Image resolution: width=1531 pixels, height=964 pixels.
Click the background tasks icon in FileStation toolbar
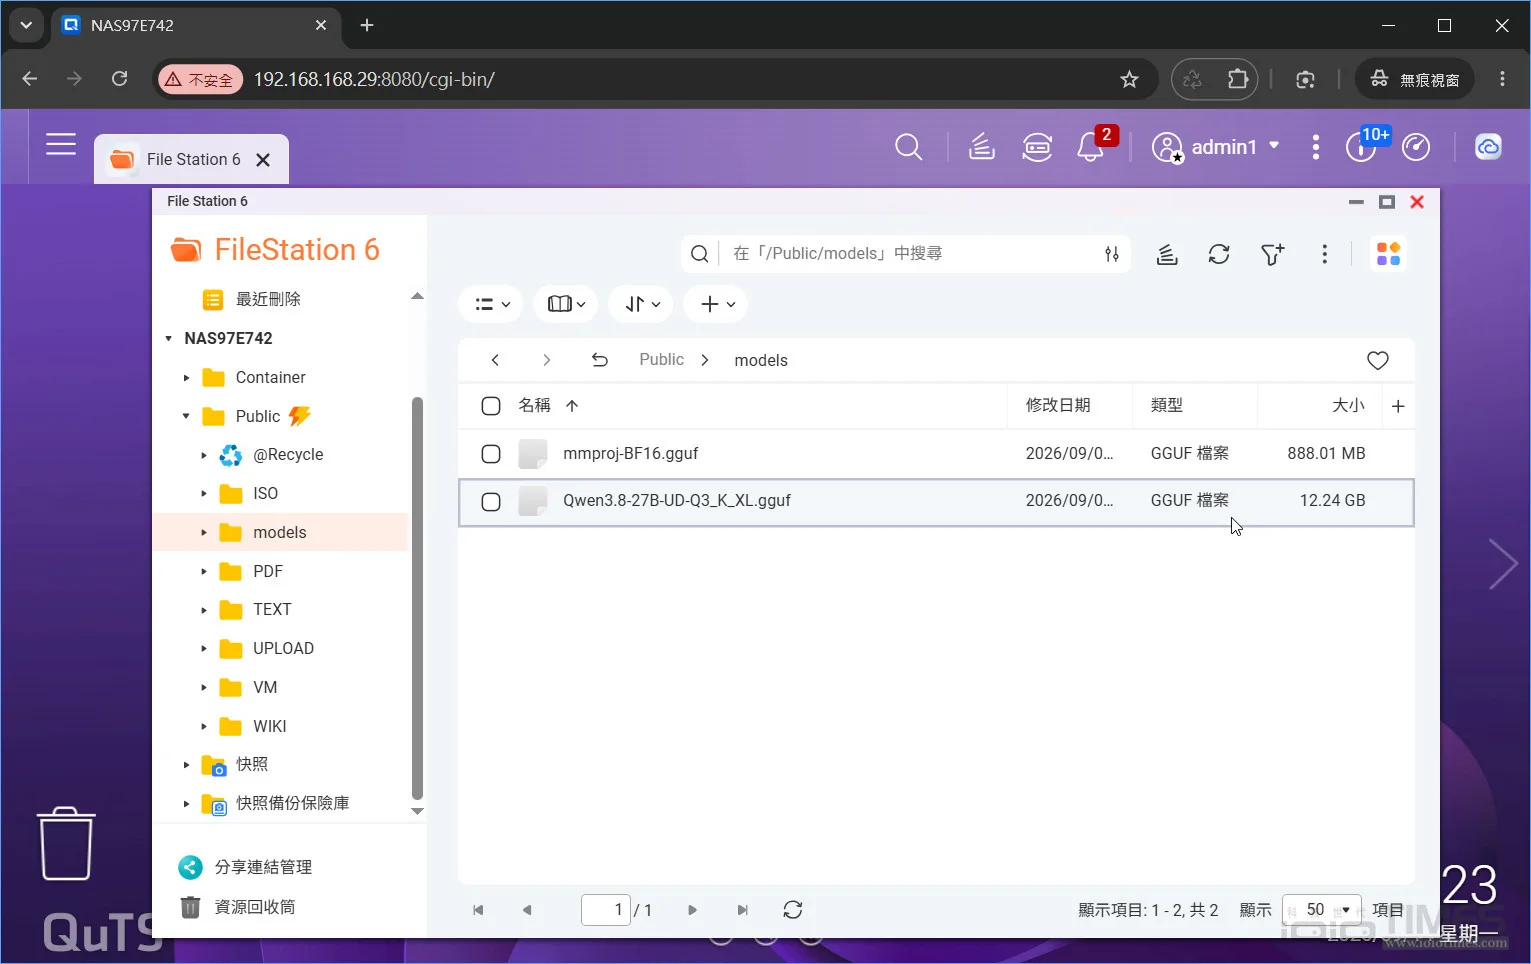[x=1167, y=254]
